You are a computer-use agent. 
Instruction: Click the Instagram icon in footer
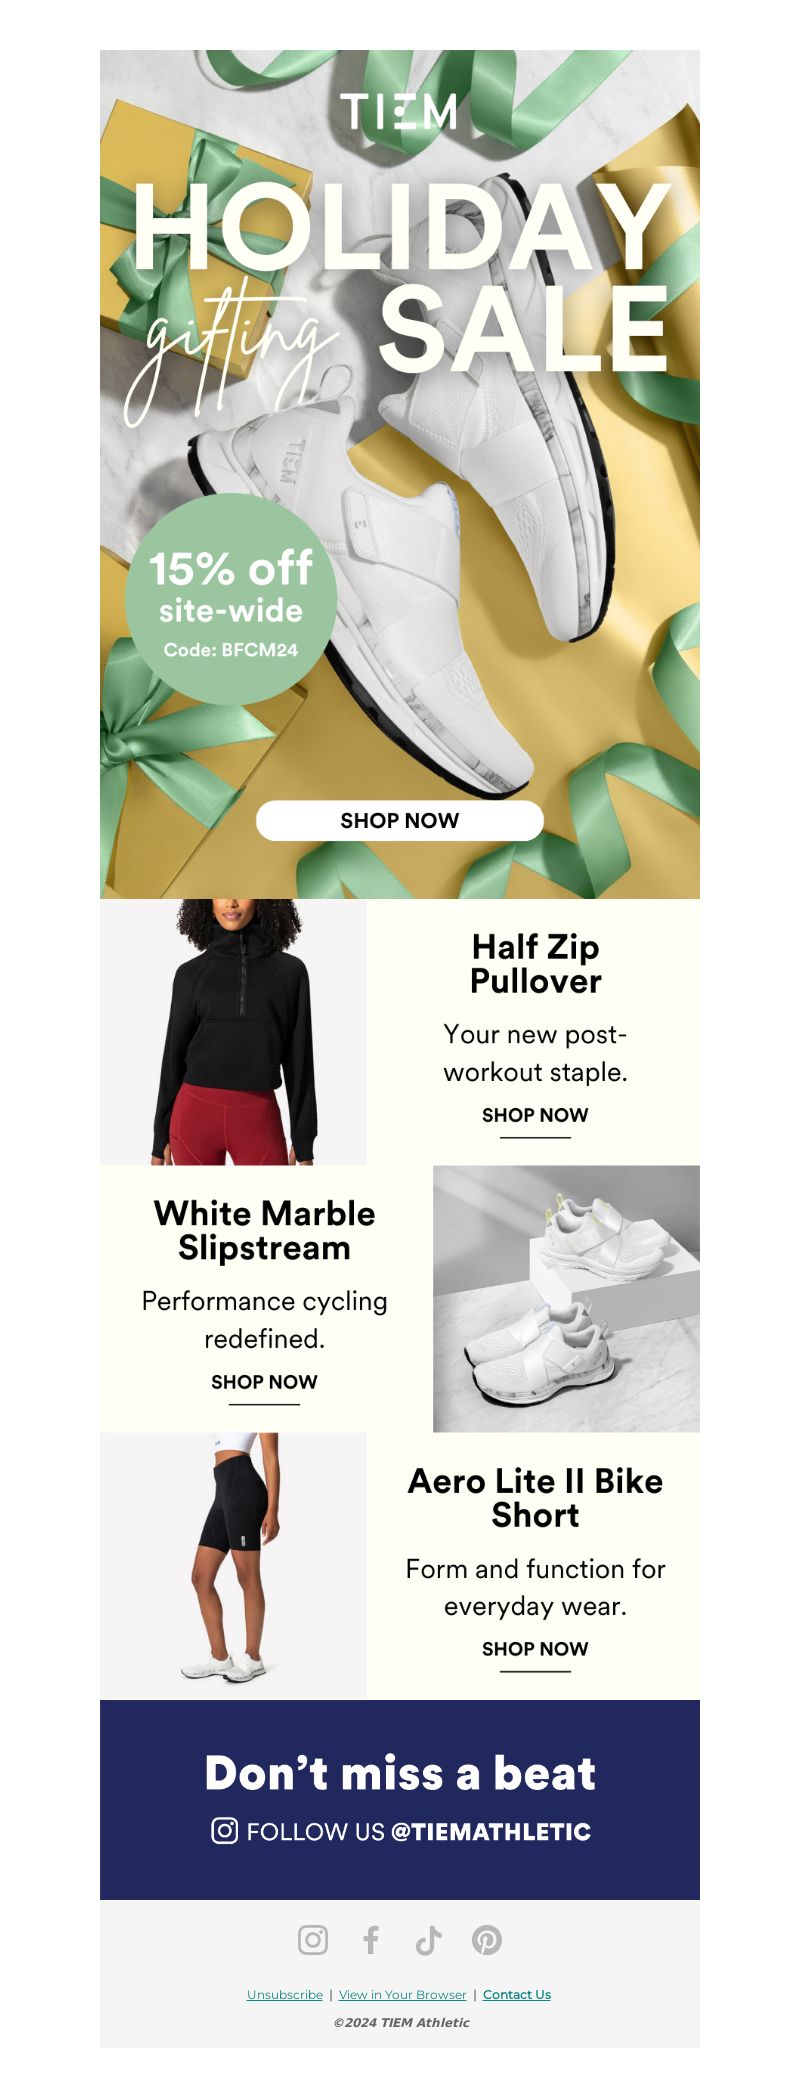point(313,1940)
